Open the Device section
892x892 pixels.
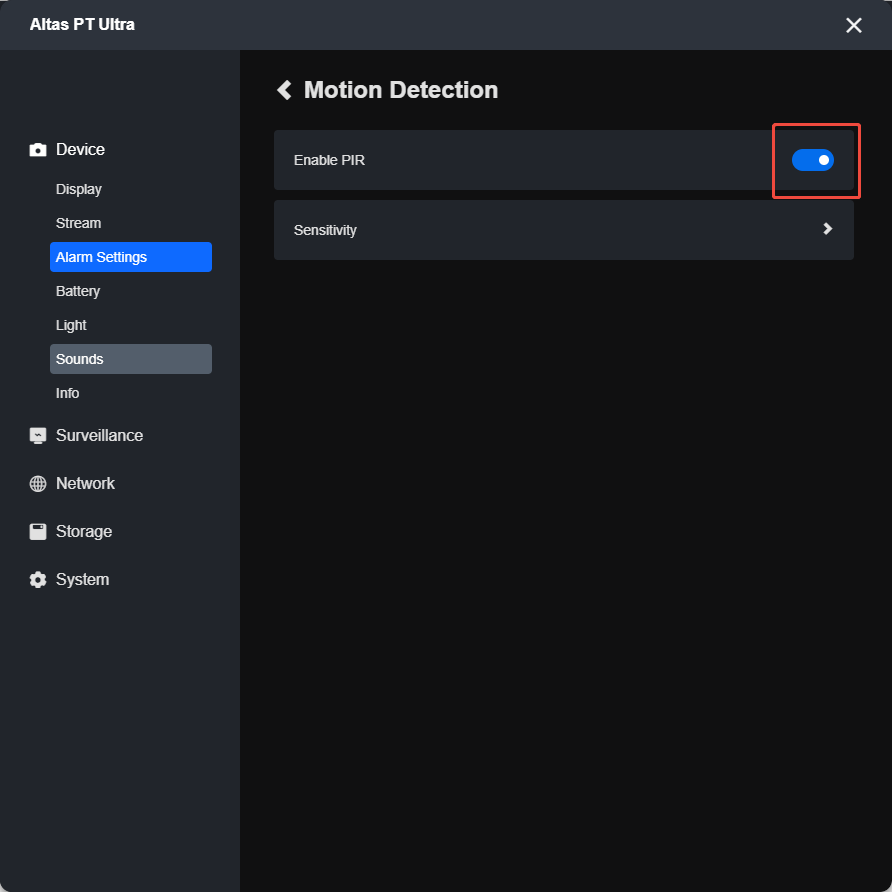point(80,150)
